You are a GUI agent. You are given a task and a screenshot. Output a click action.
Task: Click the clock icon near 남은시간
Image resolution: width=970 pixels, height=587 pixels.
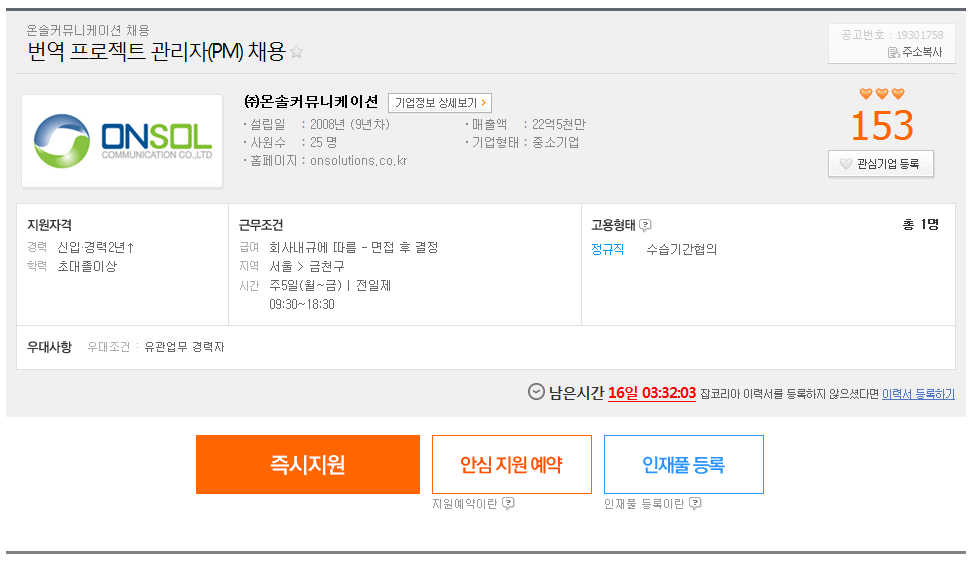536,392
